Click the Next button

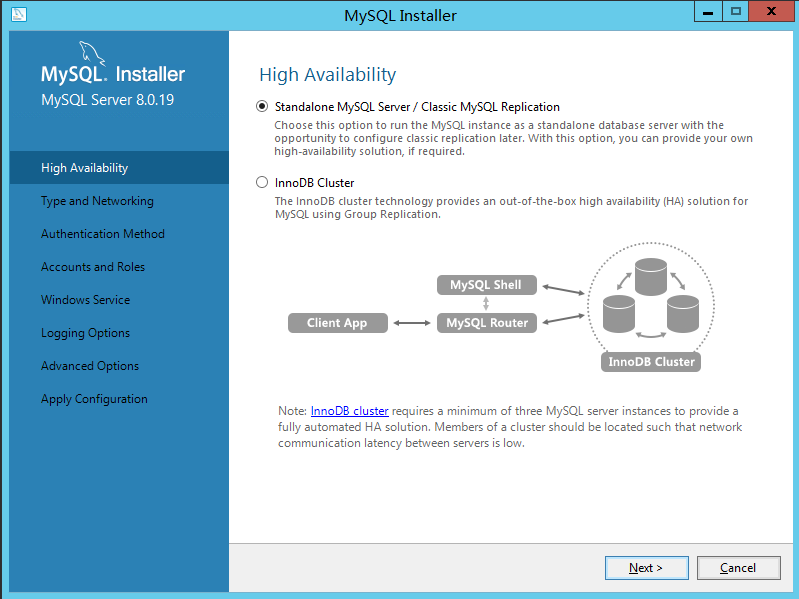(x=647, y=567)
